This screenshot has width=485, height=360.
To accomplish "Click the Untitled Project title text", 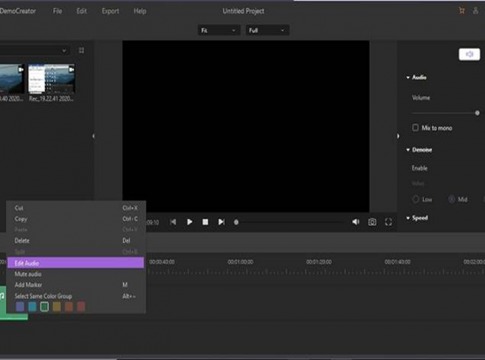I will click(243, 11).
